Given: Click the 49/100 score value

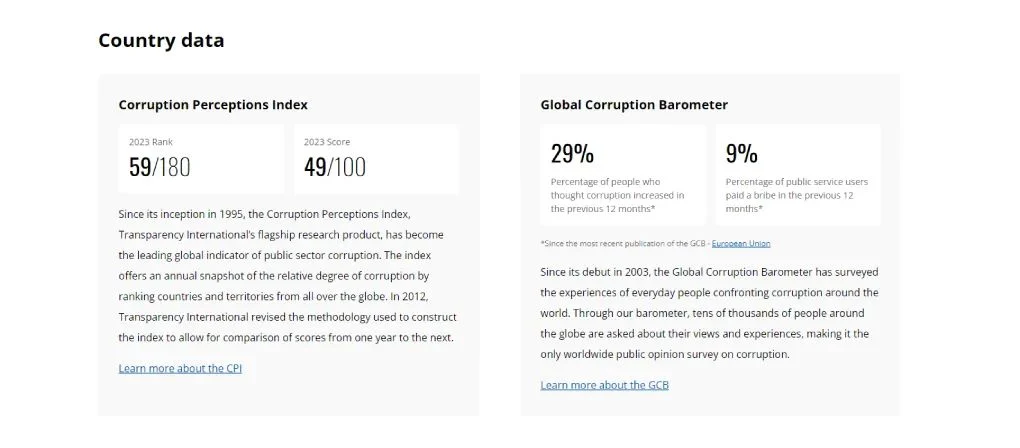Looking at the screenshot, I should tap(335, 167).
